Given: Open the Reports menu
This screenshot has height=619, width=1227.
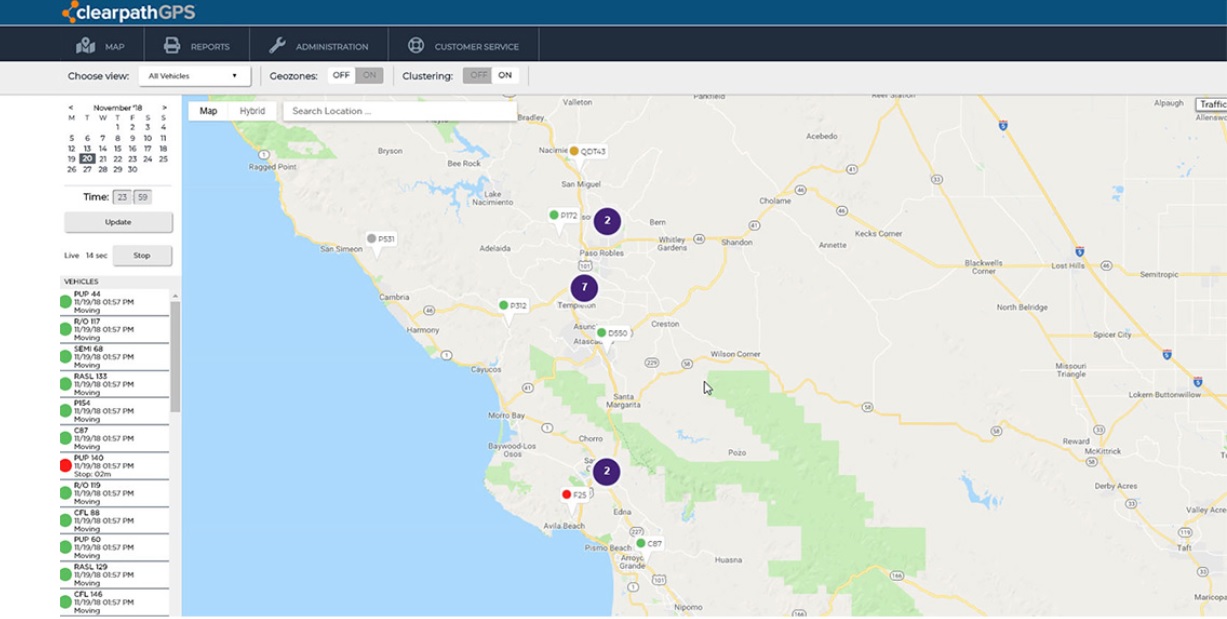Looking at the screenshot, I should 197,46.
